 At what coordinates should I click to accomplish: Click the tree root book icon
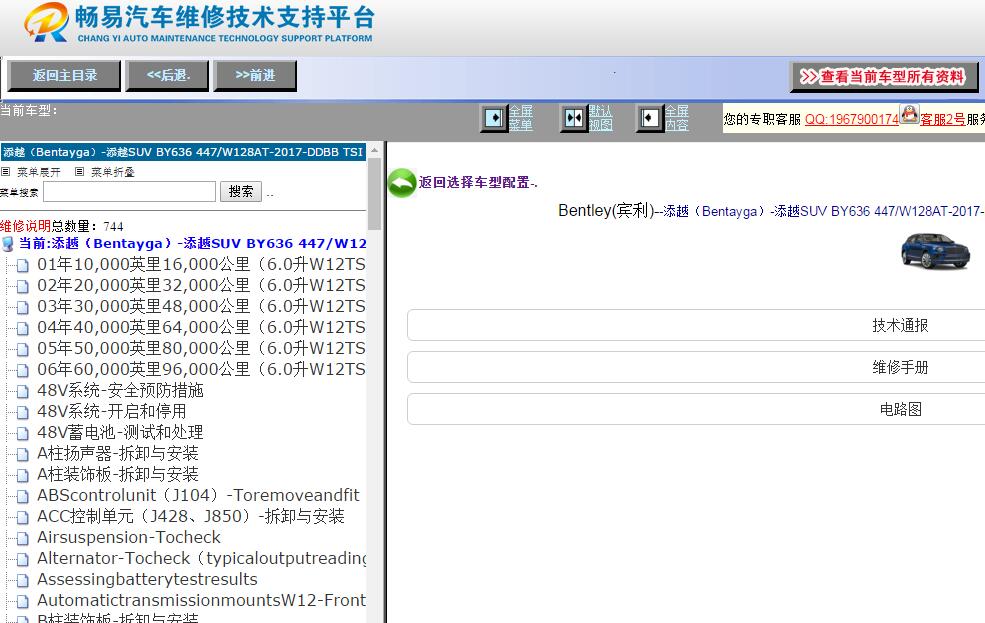coord(8,244)
